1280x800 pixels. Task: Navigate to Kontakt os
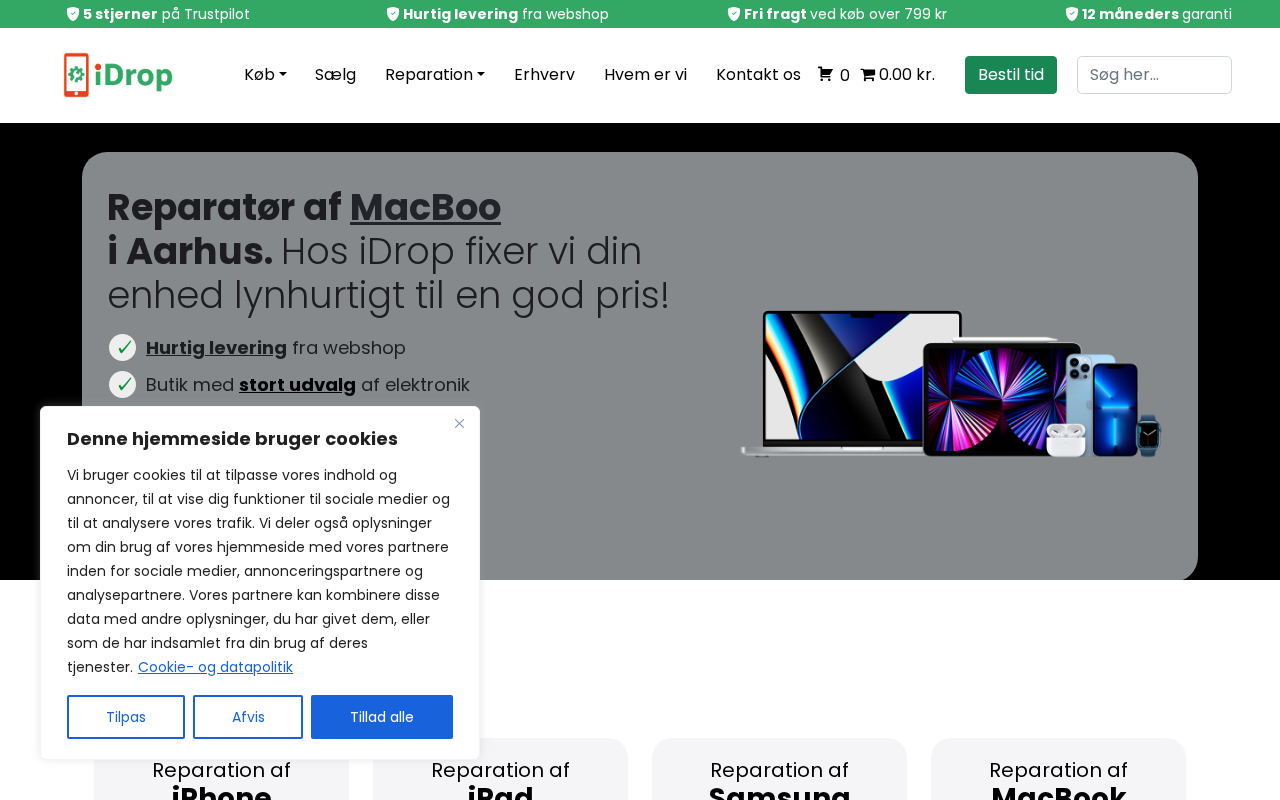(x=758, y=75)
